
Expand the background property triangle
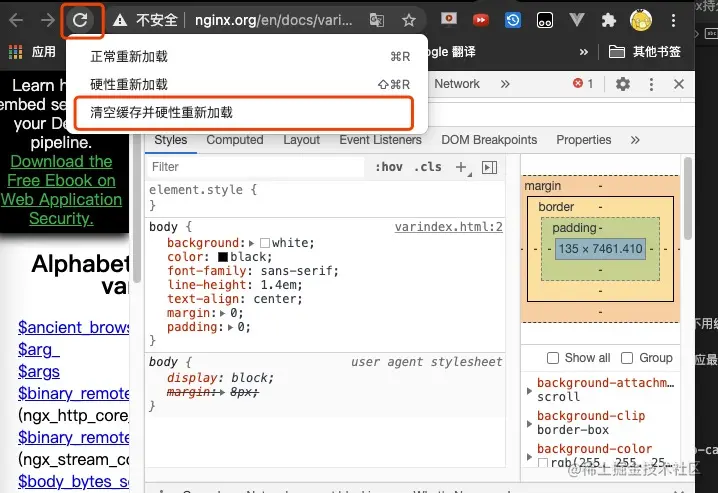point(251,243)
